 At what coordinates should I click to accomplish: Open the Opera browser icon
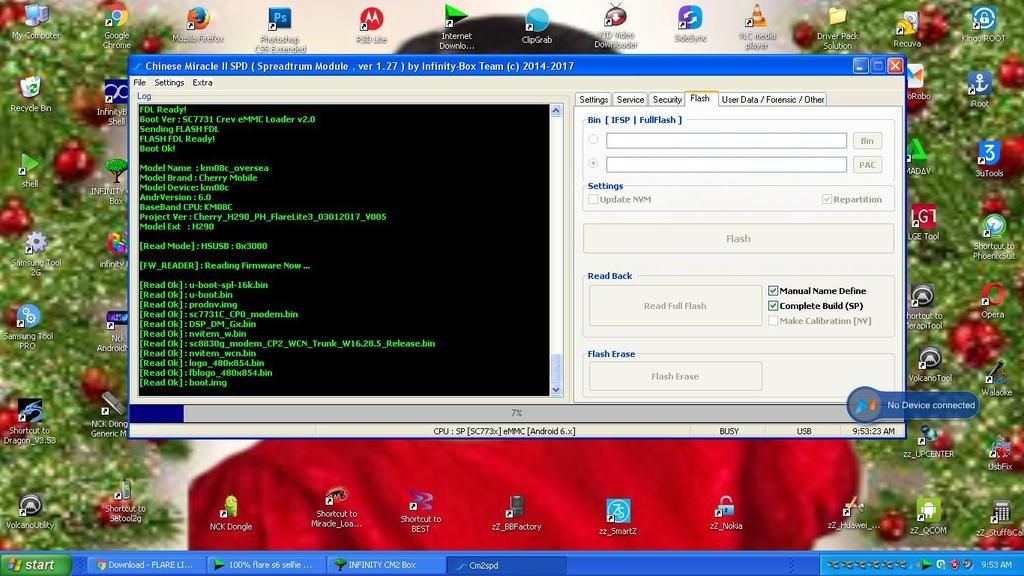click(992, 295)
